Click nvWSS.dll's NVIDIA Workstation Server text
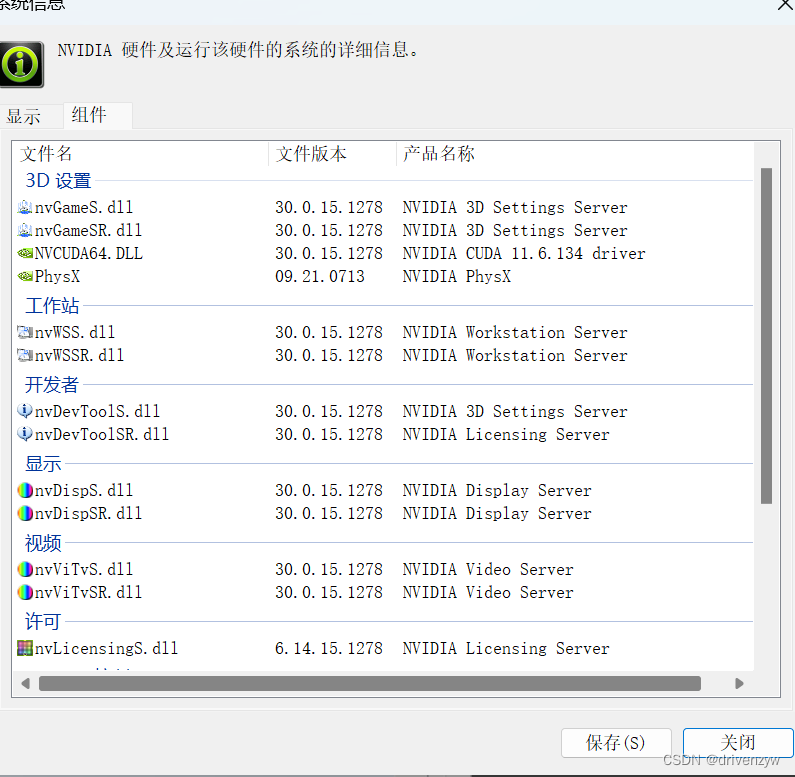 tap(515, 332)
